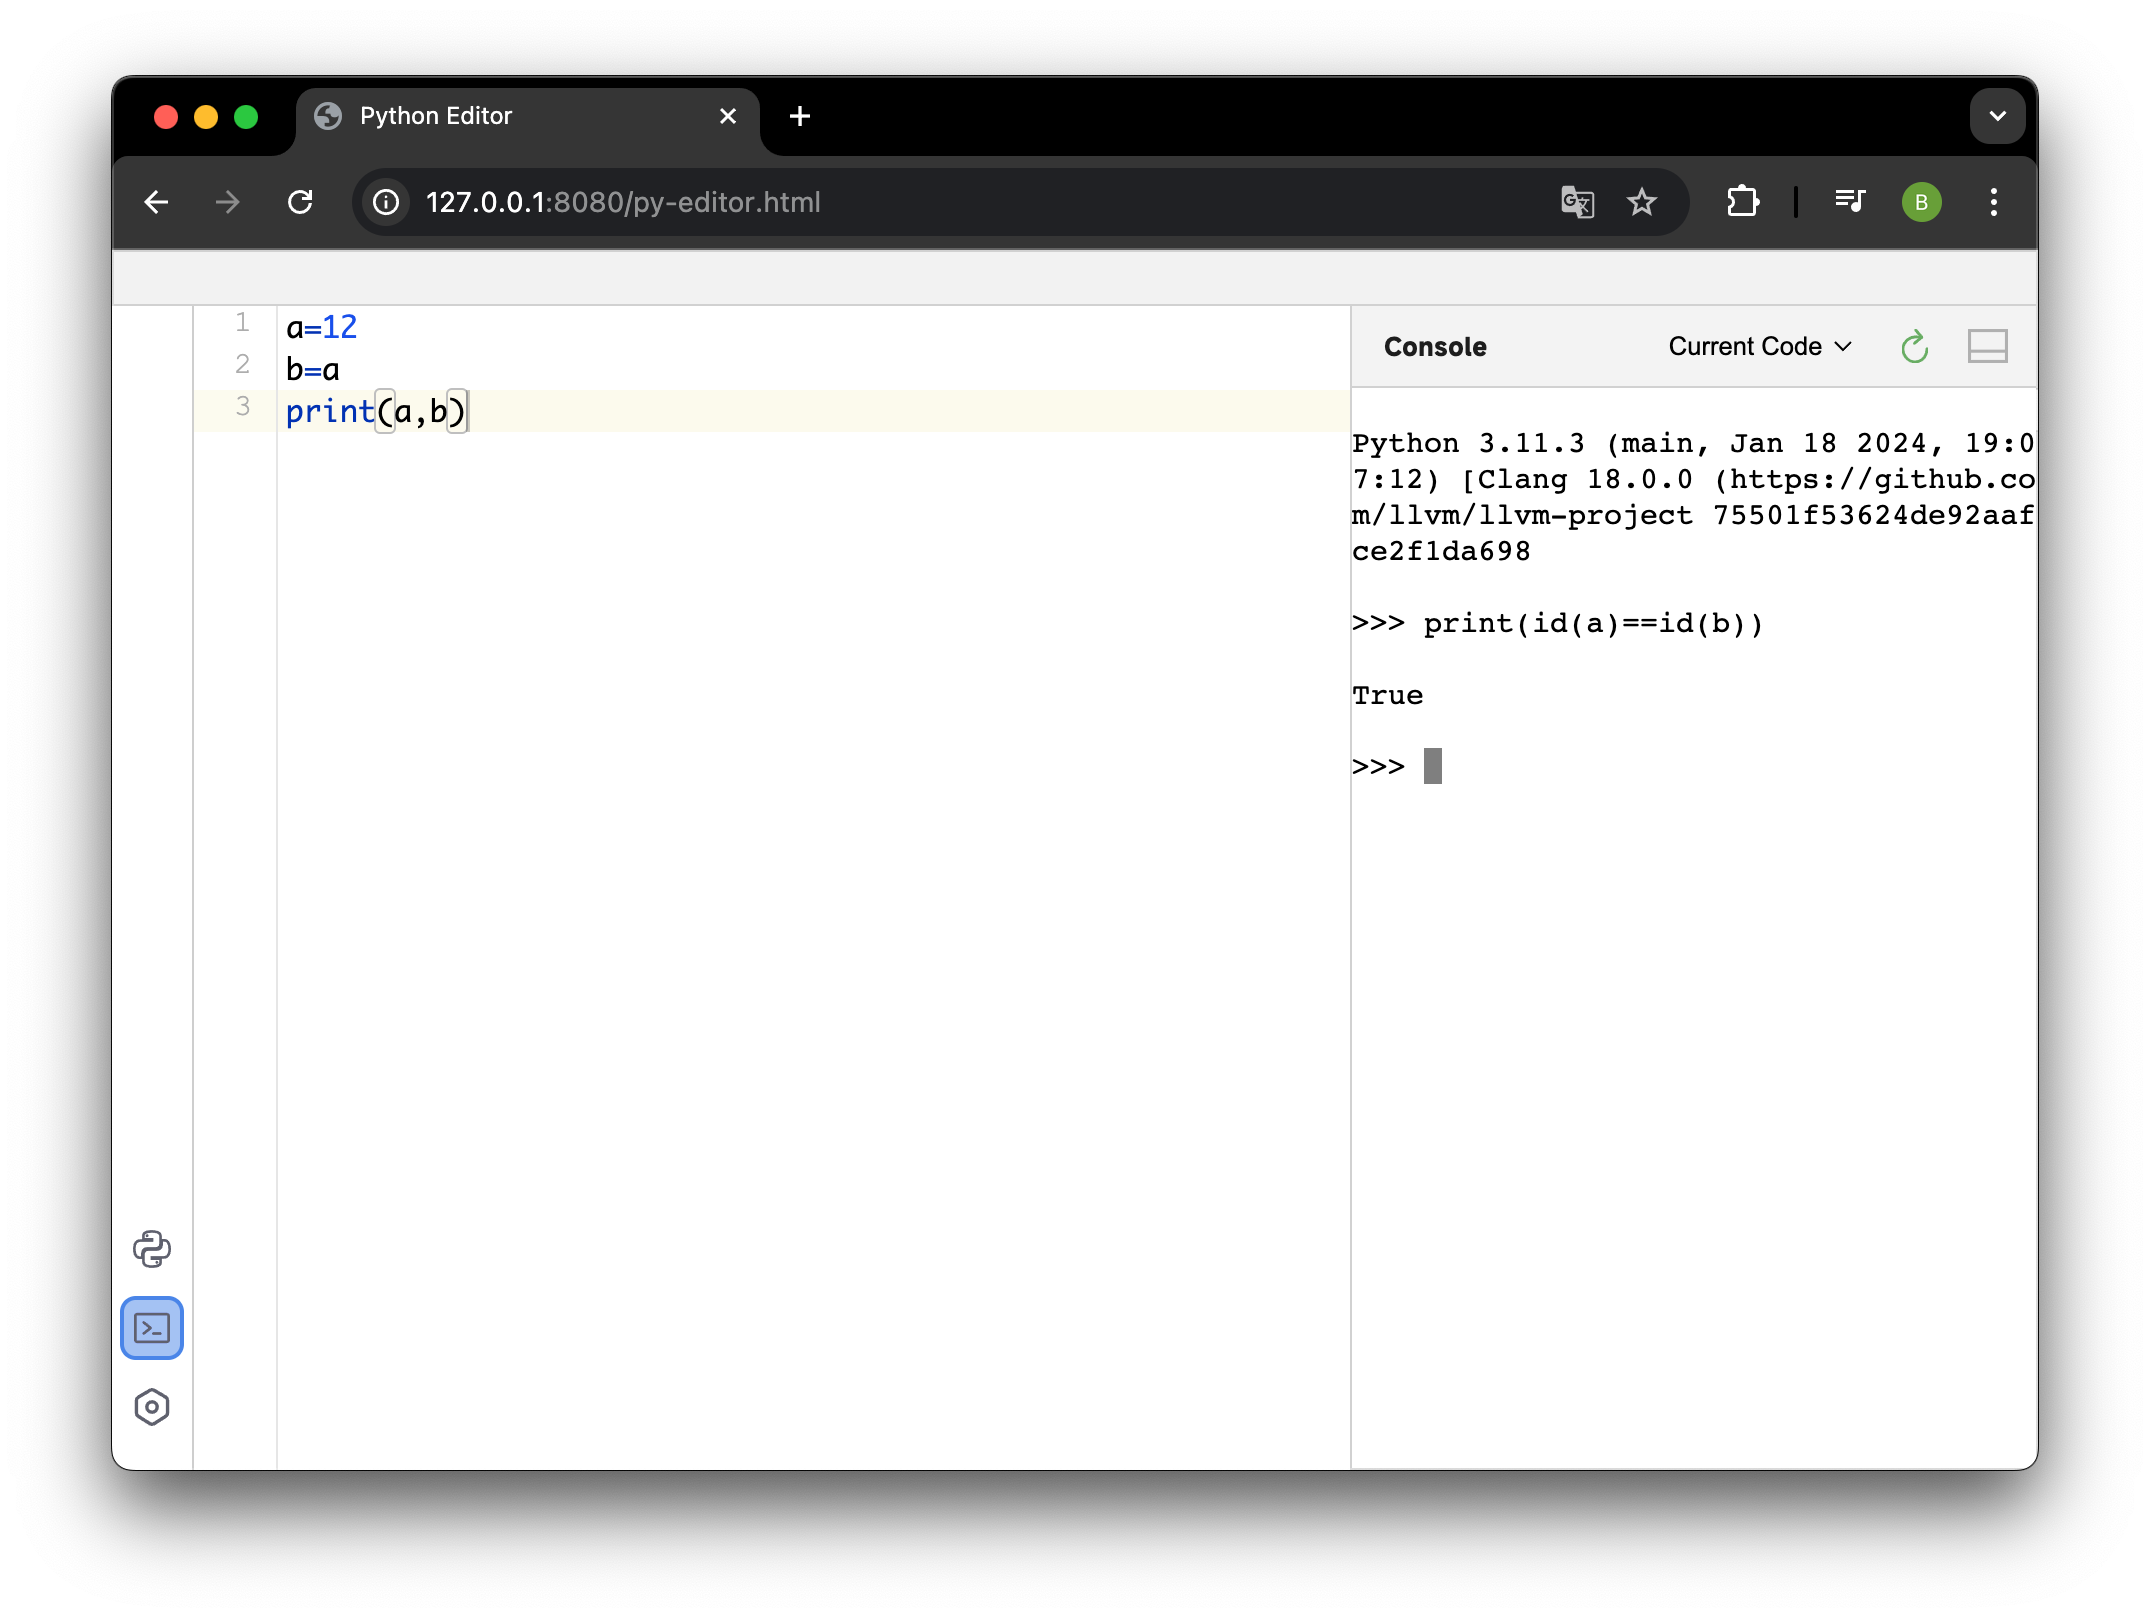Click code line 2 'b=a'
Screen dimensions: 2150x1618
click(x=312, y=369)
